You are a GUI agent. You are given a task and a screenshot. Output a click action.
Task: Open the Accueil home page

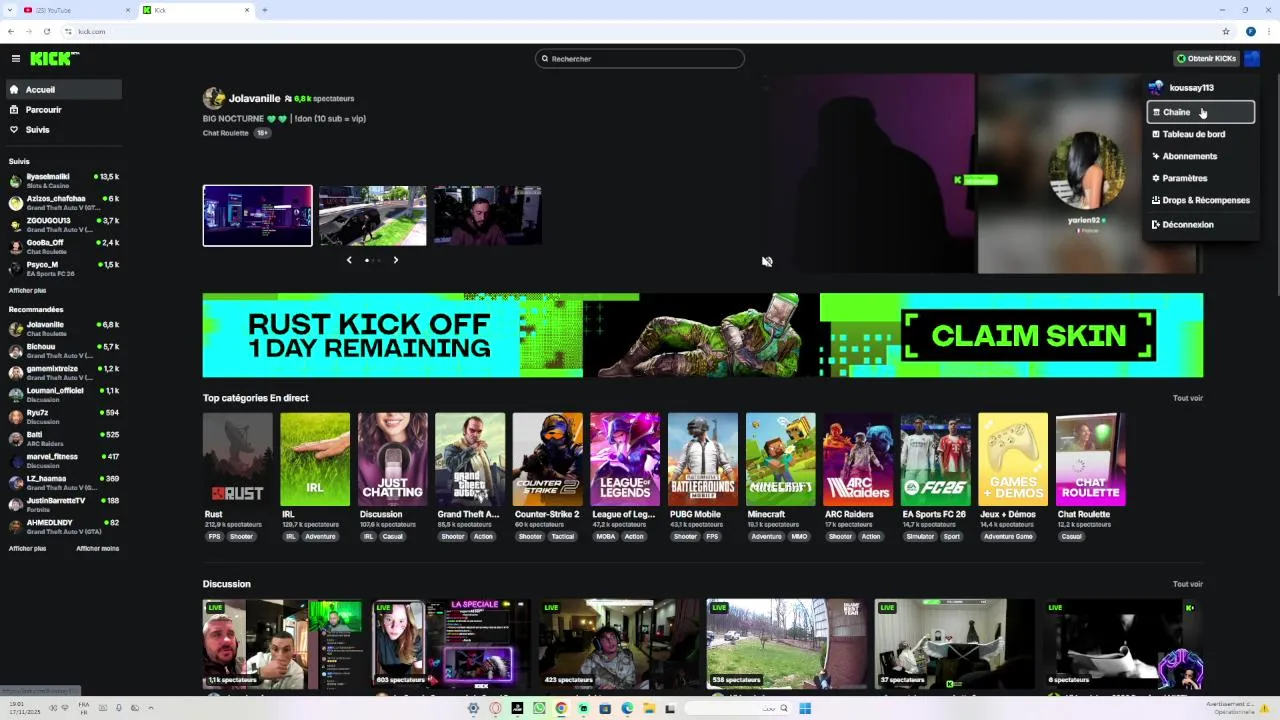(x=62, y=90)
